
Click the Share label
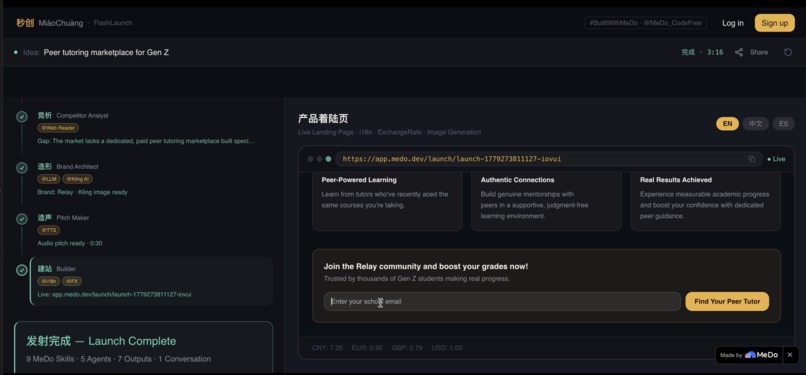(759, 52)
